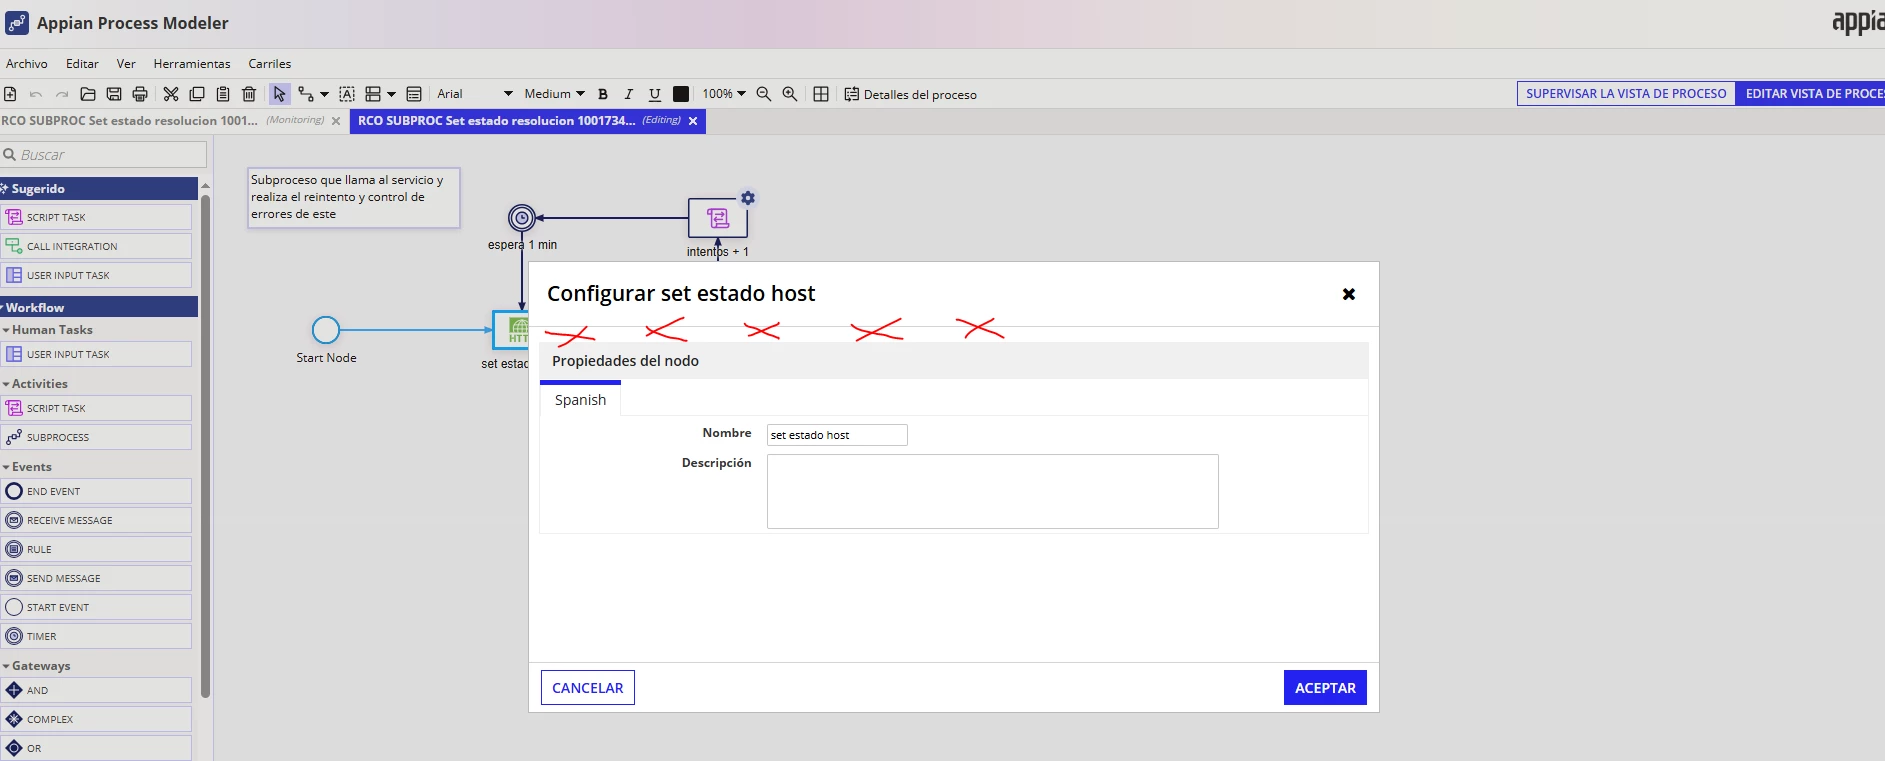Close the Editing process tab
Image resolution: width=1885 pixels, height=761 pixels.
point(693,121)
